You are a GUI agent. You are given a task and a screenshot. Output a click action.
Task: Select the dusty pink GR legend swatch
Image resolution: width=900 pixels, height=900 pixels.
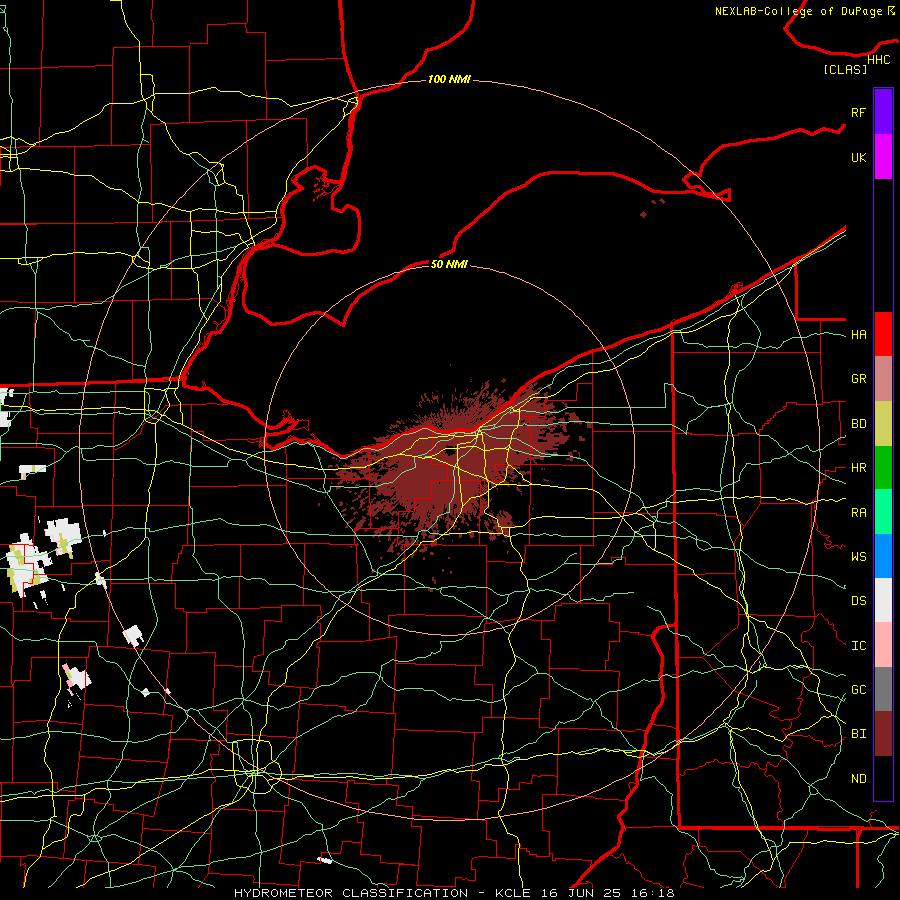point(883,379)
